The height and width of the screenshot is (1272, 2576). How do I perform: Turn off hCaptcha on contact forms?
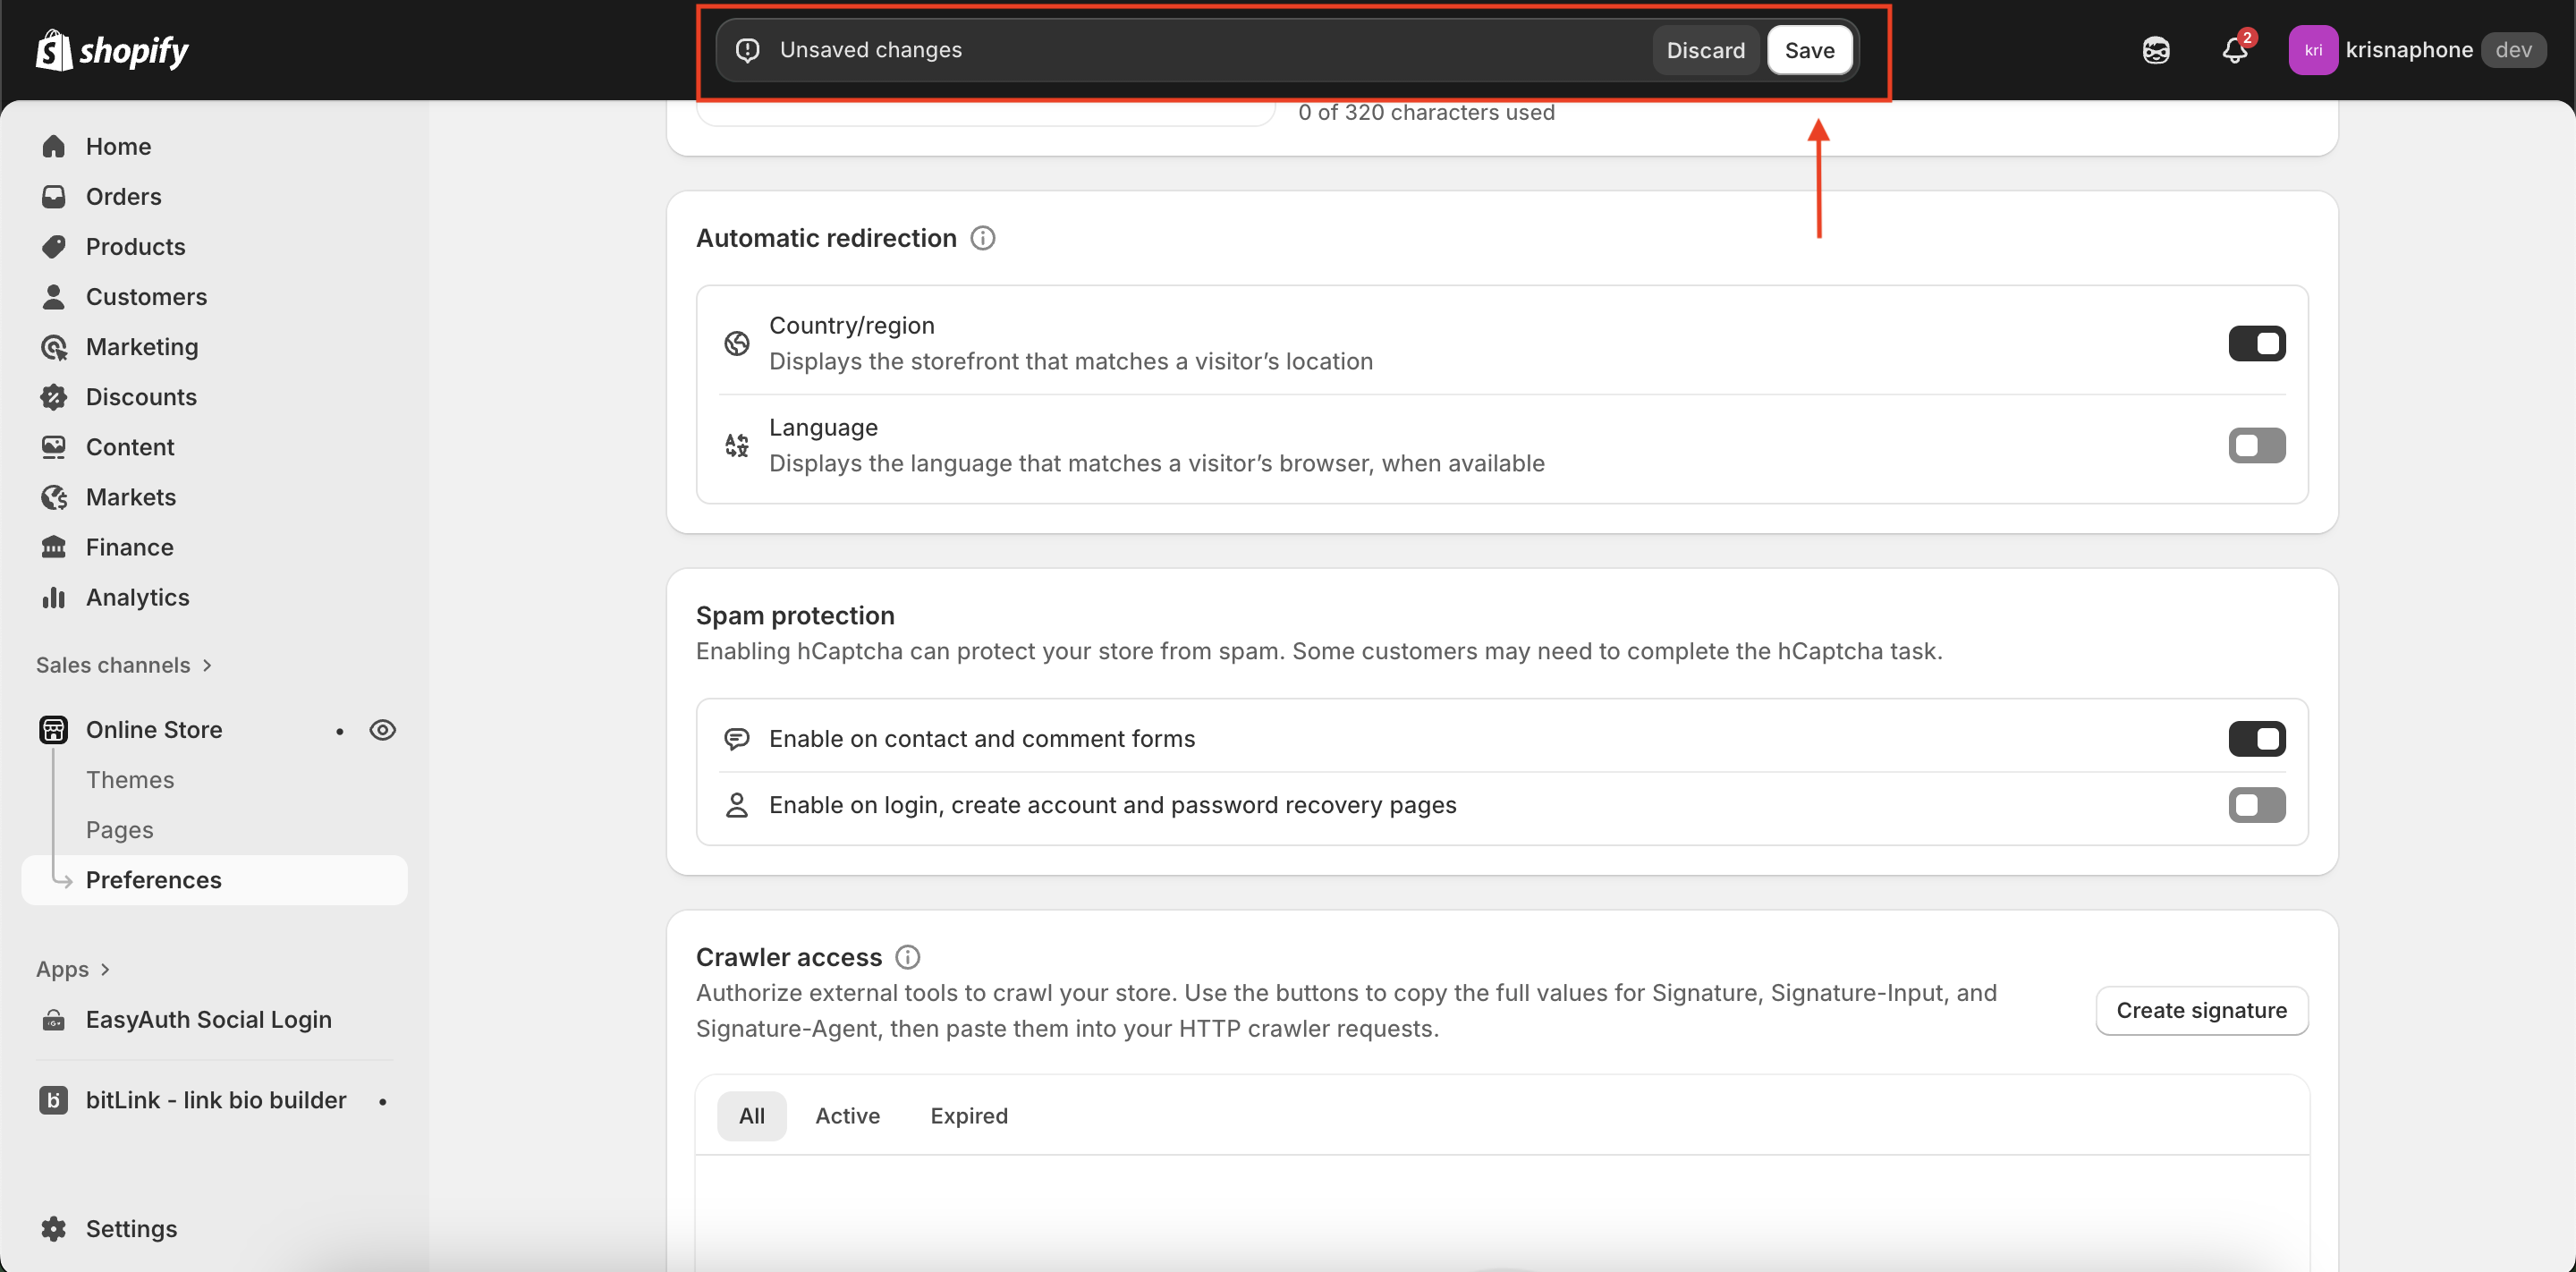(2256, 739)
